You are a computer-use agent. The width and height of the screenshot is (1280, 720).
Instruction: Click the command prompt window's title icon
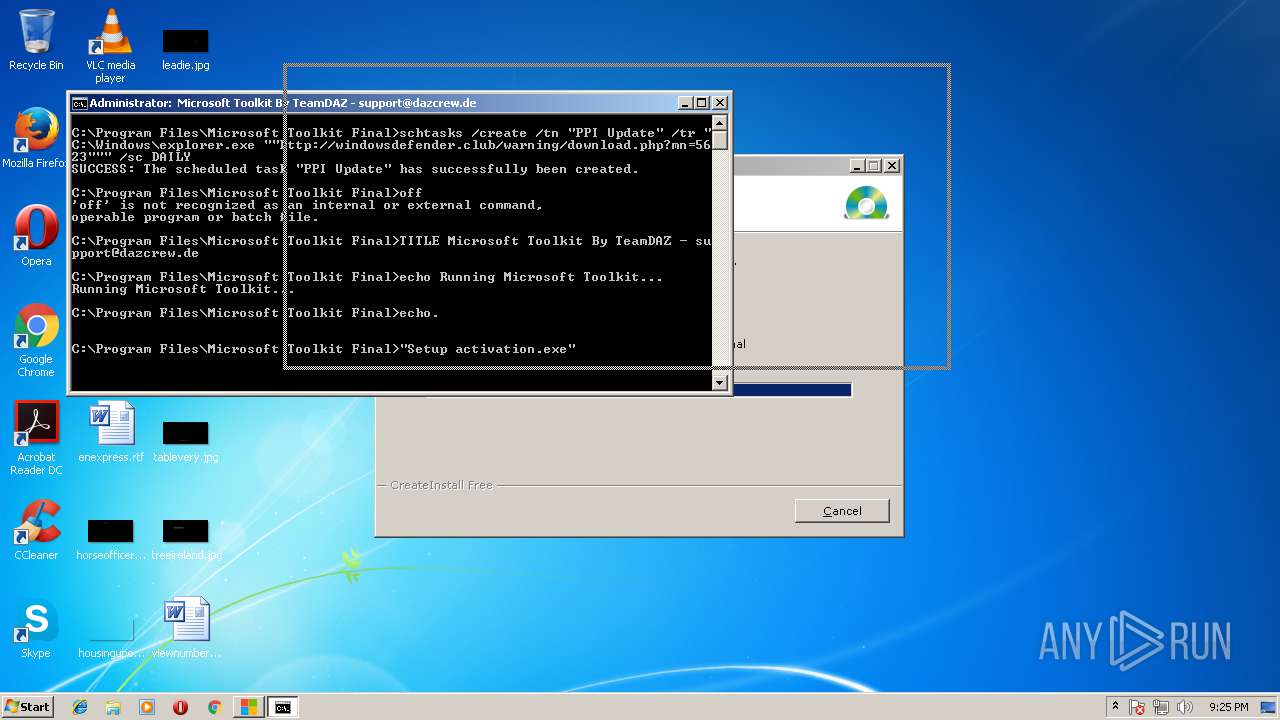point(79,103)
